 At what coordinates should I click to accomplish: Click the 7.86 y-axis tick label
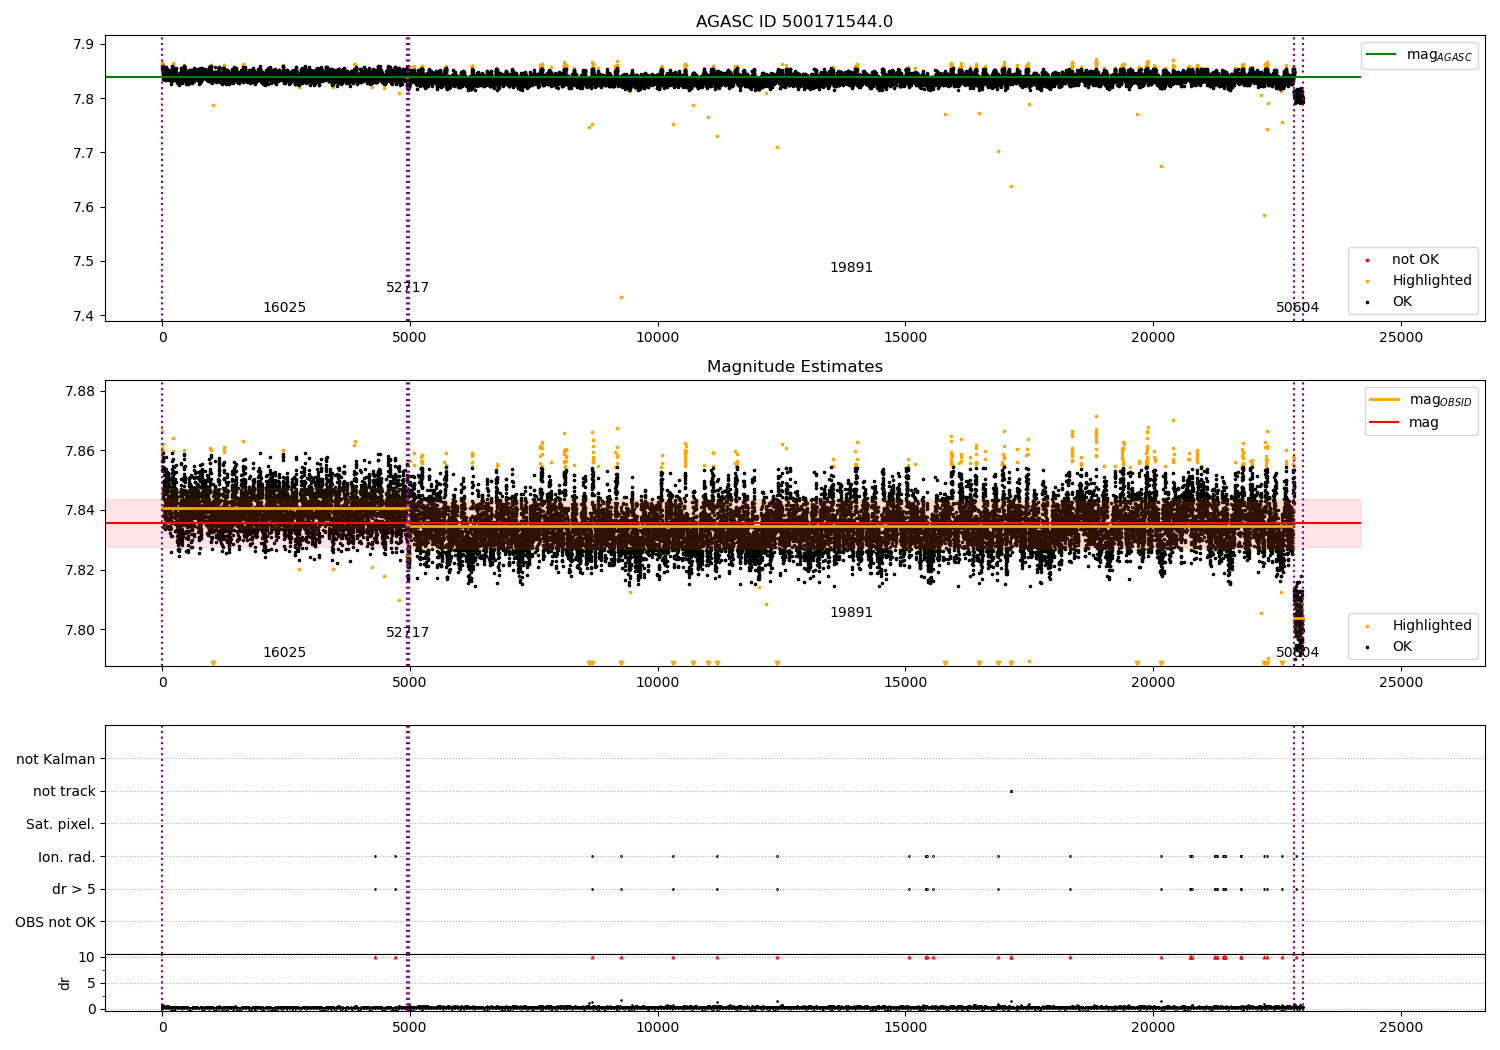tap(80, 451)
